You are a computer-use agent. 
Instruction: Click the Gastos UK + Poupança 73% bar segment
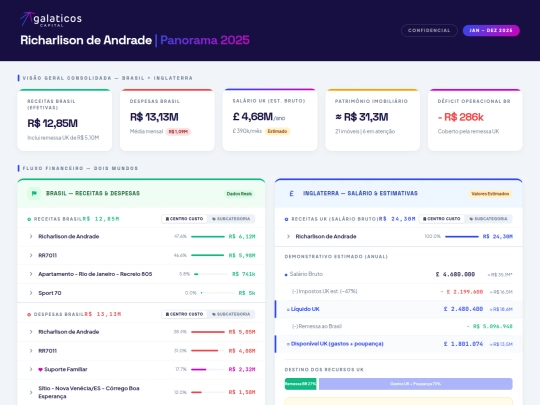click(415, 384)
